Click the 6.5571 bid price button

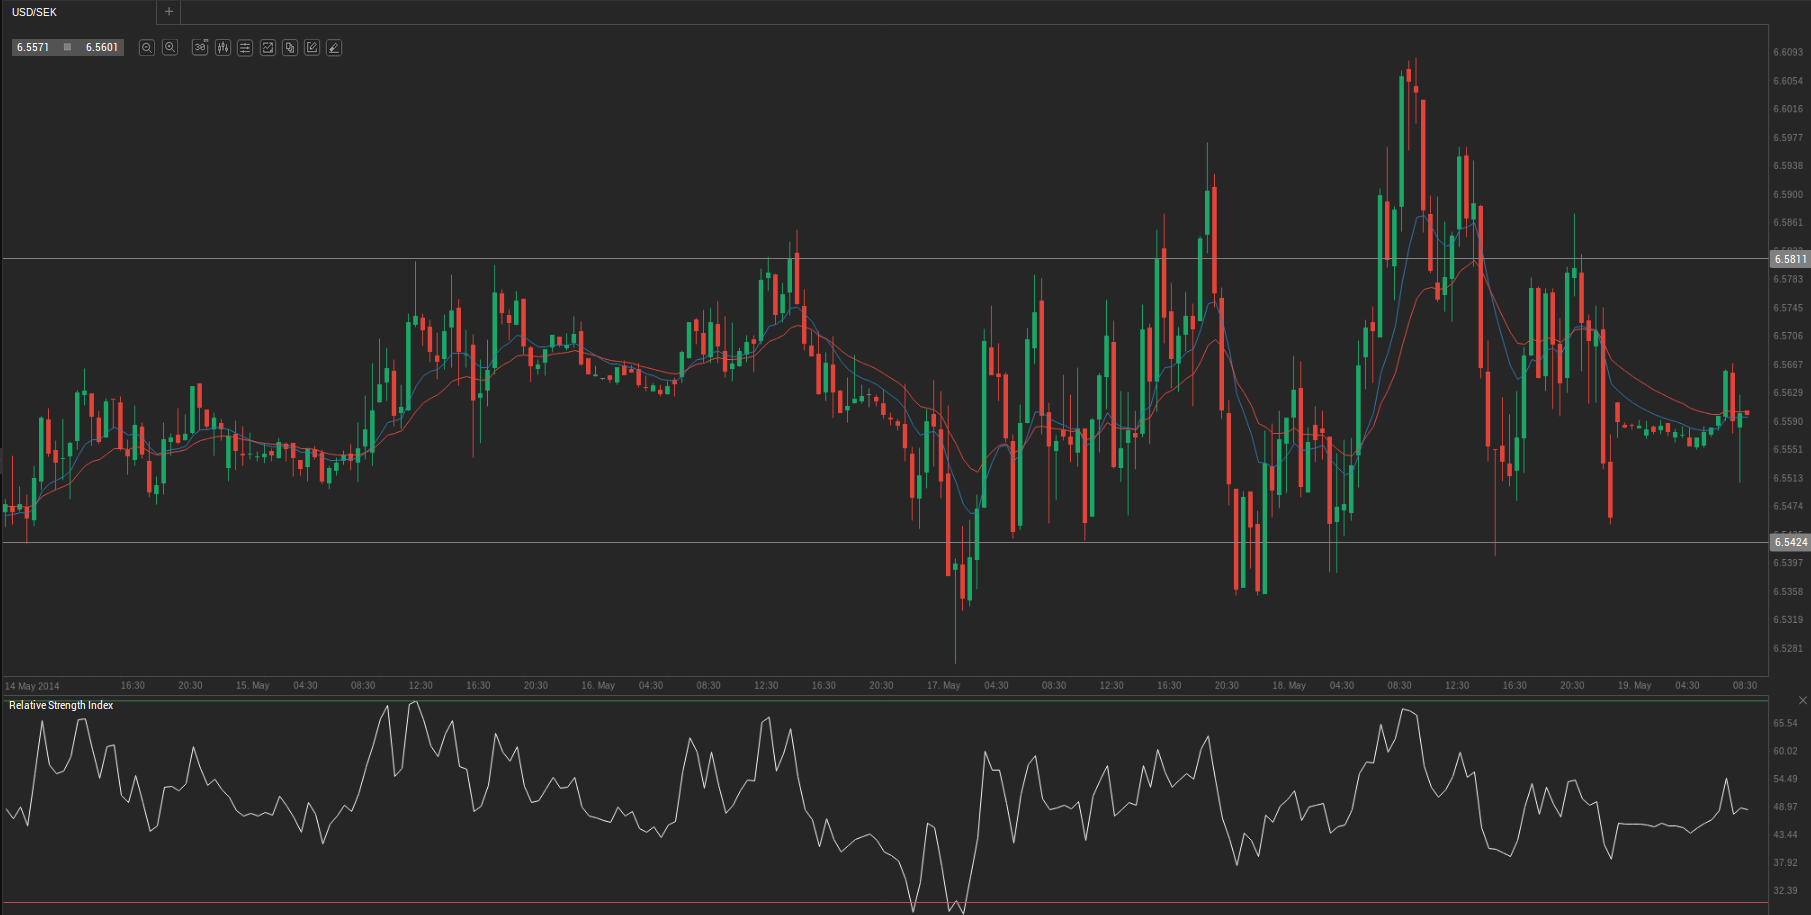[33, 47]
